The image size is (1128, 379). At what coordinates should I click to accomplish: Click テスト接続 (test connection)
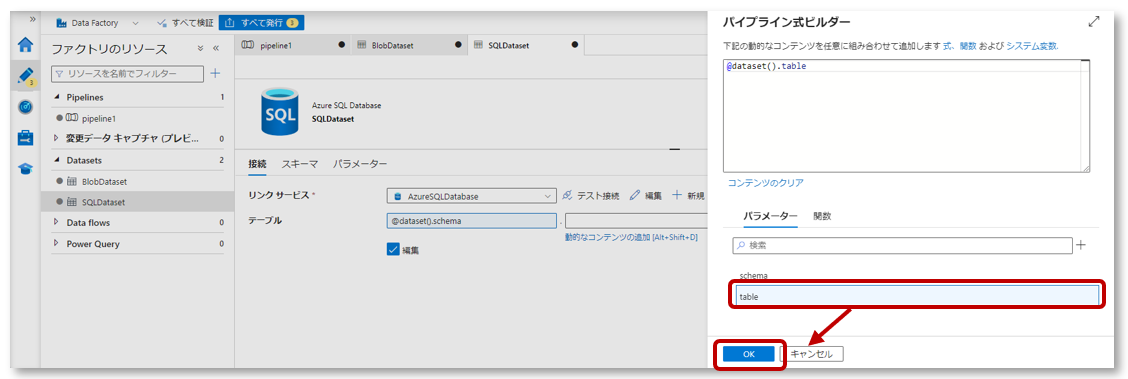click(590, 195)
